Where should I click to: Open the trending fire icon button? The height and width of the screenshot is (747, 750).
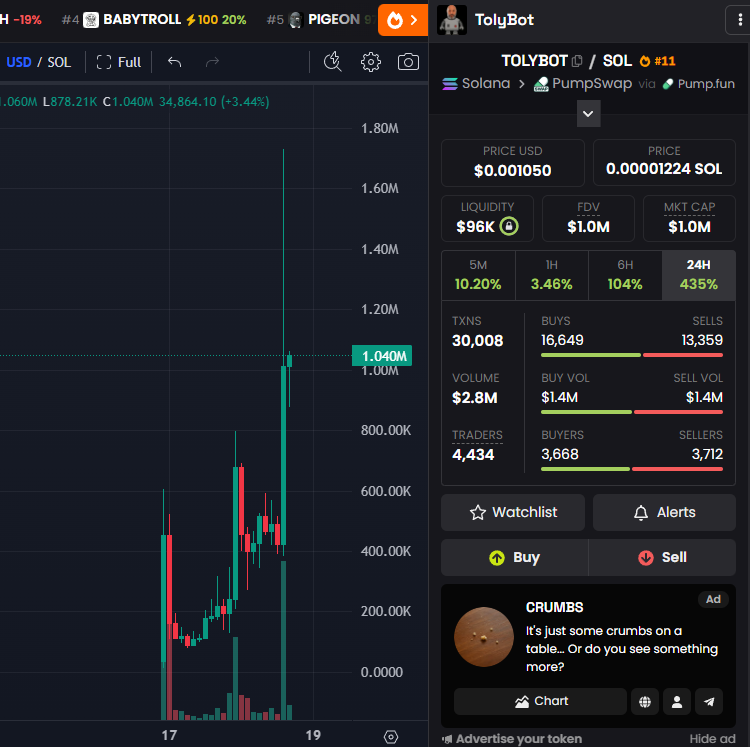click(403, 20)
